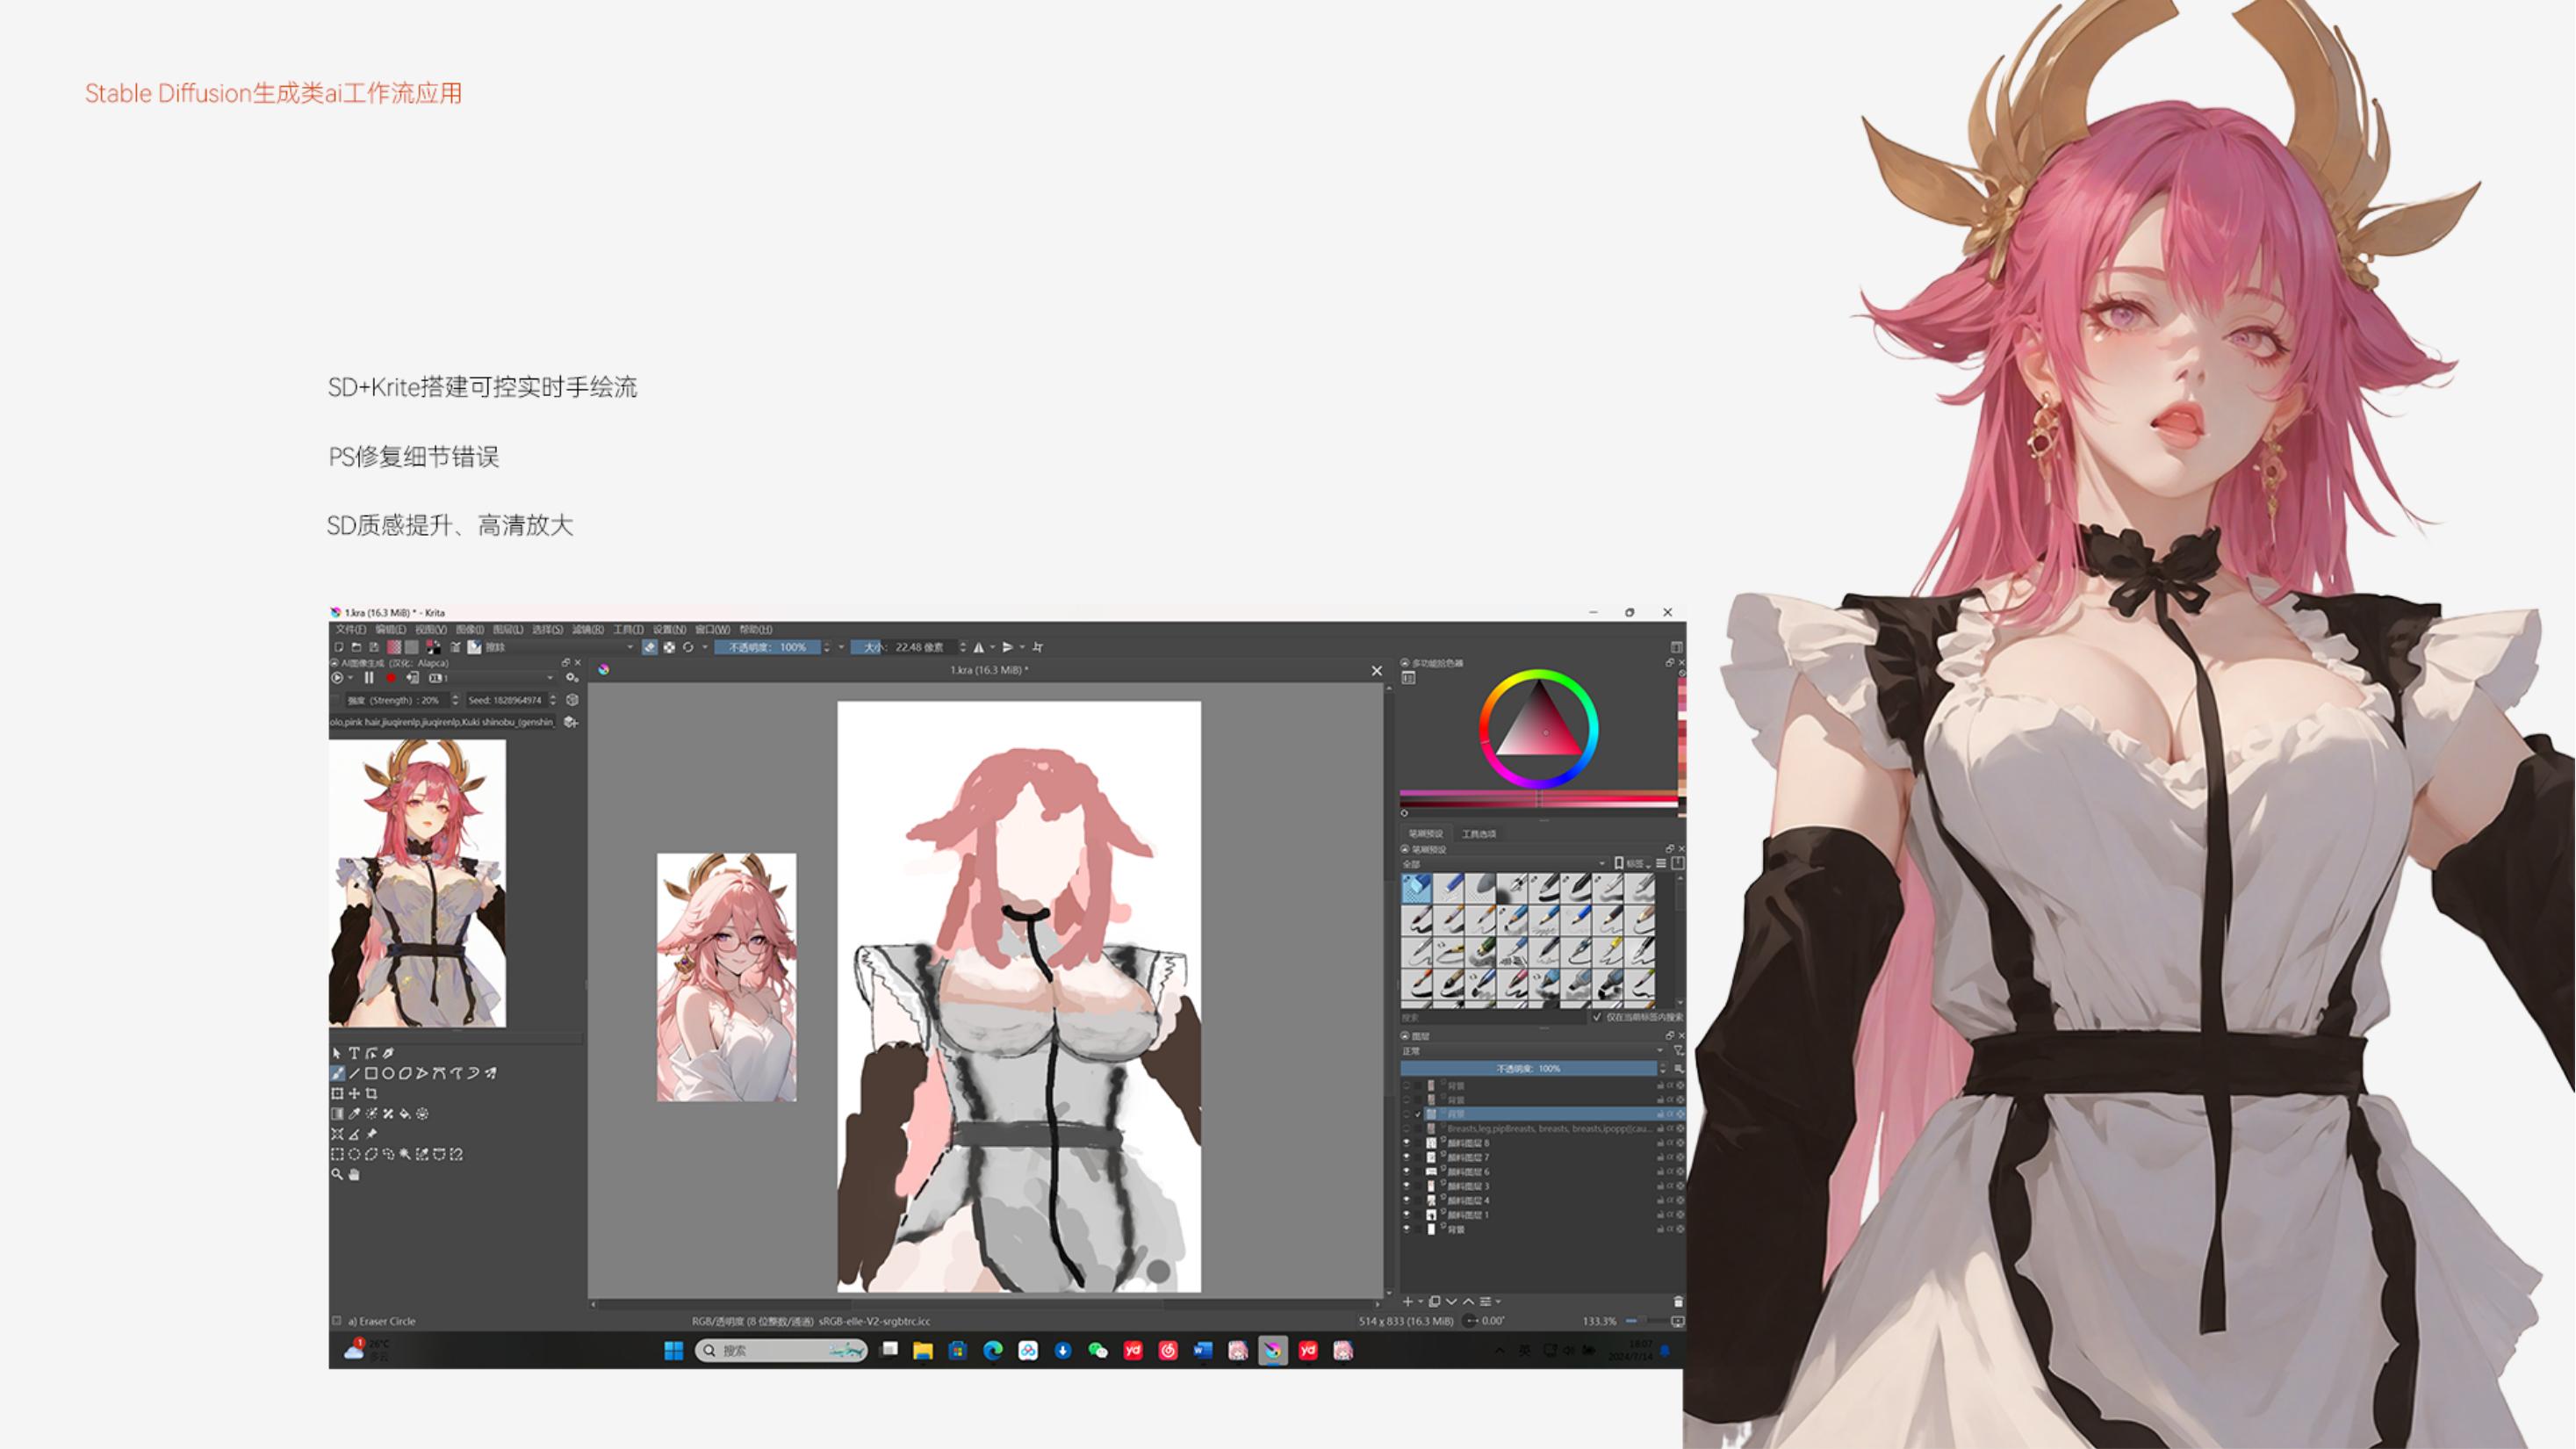Pause the AI live generation
The image size is (2576, 1449).
[x=369, y=678]
